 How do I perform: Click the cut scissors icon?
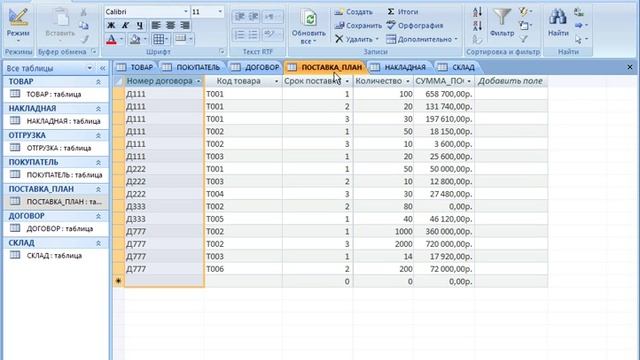84,12
